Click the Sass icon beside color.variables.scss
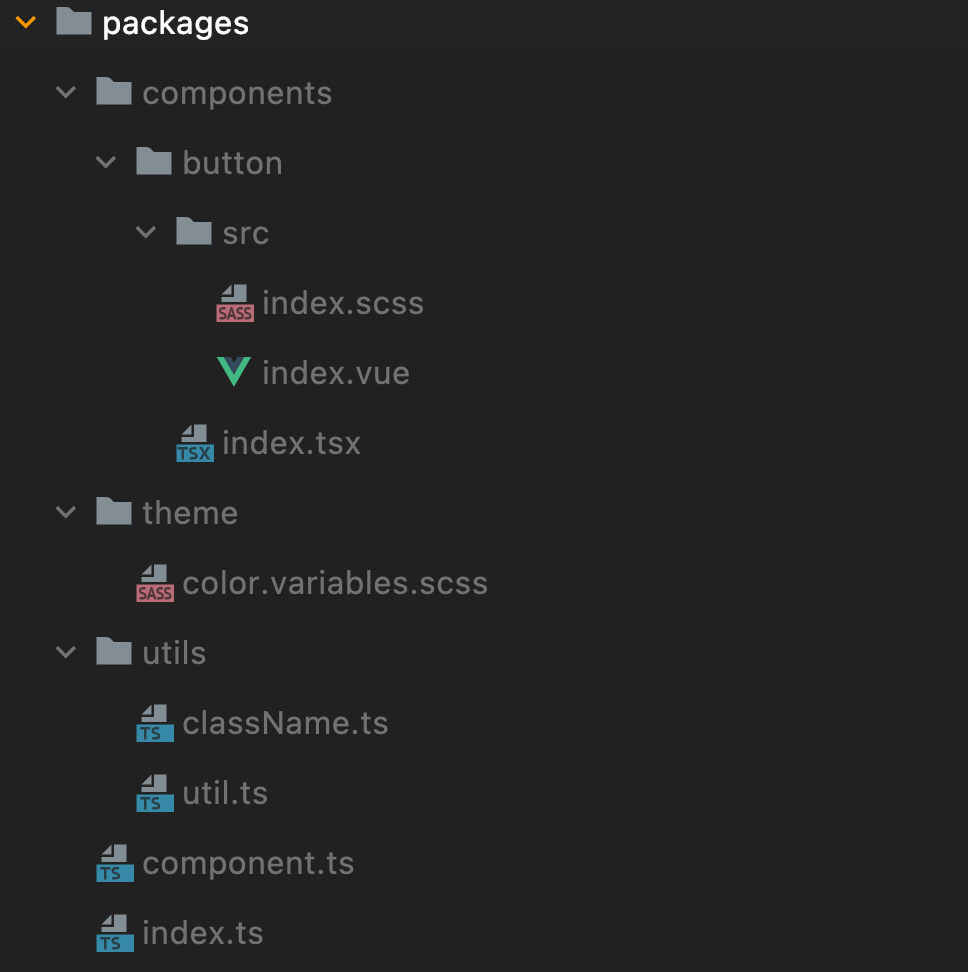The width and height of the screenshot is (968, 972). (x=155, y=583)
